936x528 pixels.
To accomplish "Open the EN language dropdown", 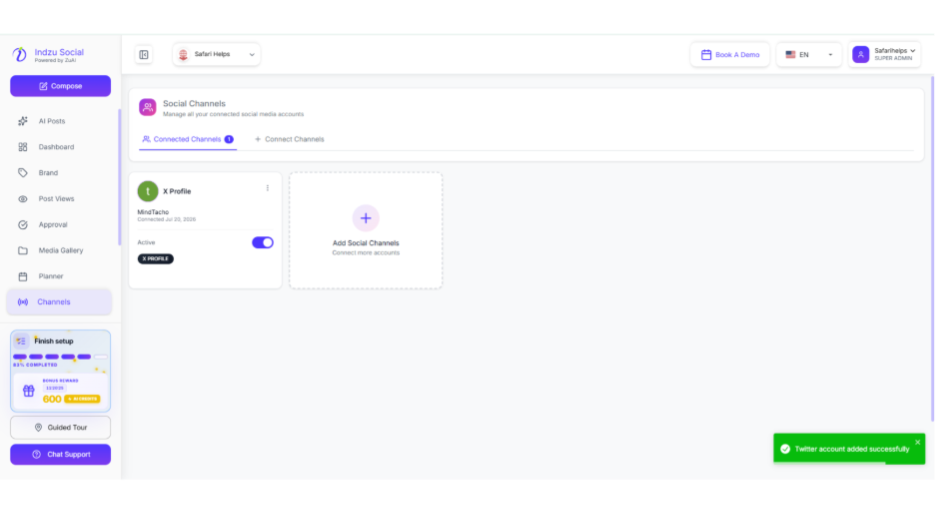I will click(x=809, y=55).
